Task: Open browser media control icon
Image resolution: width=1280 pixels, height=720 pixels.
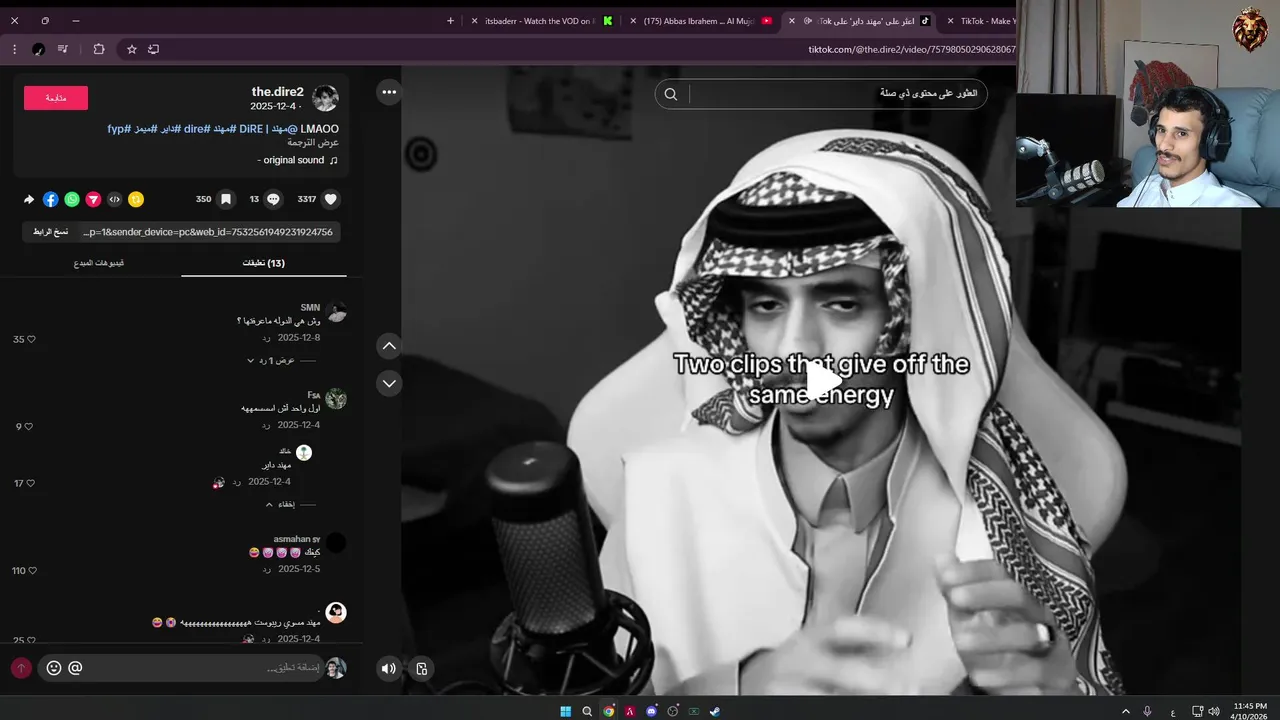Action: pyautogui.click(x=63, y=49)
